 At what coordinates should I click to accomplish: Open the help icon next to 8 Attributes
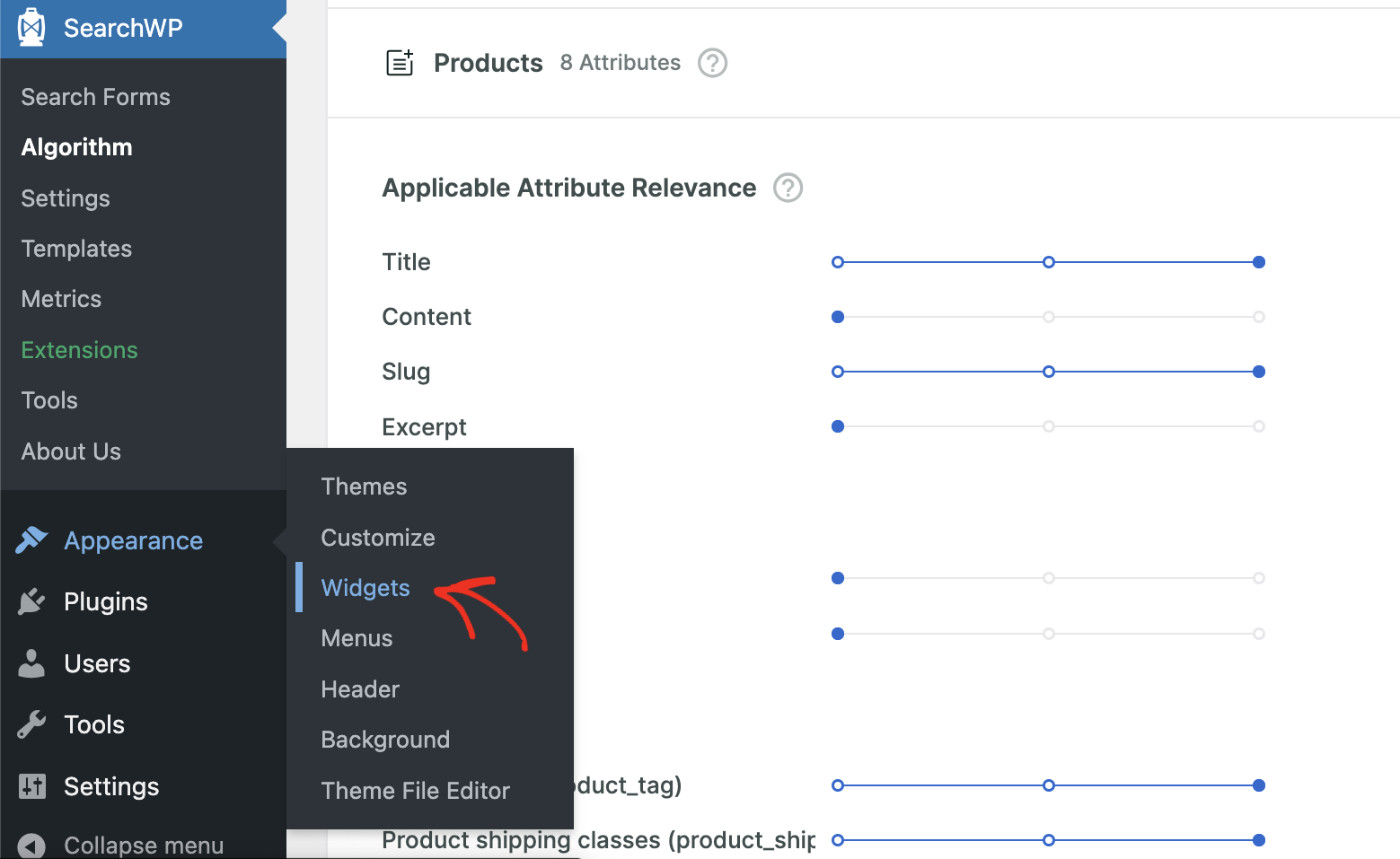(x=711, y=63)
